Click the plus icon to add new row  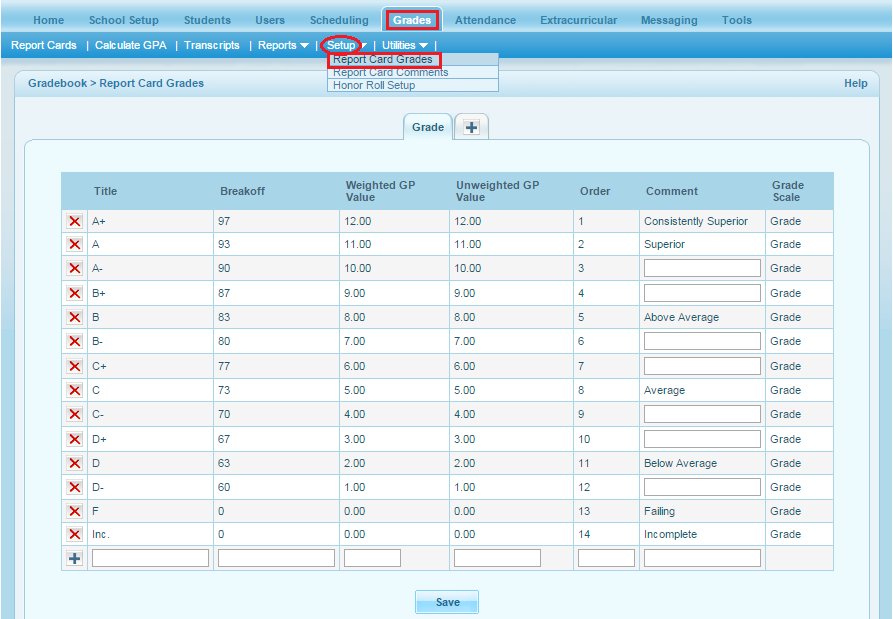[74, 559]
